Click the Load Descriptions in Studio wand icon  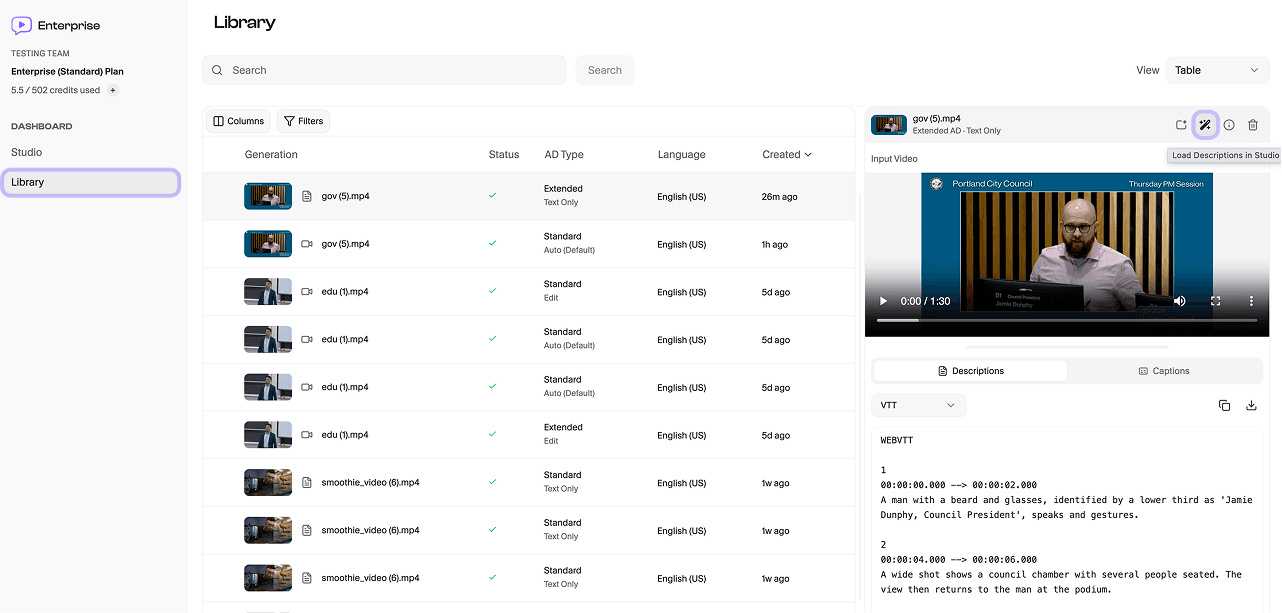click(x=1205, y=124)
